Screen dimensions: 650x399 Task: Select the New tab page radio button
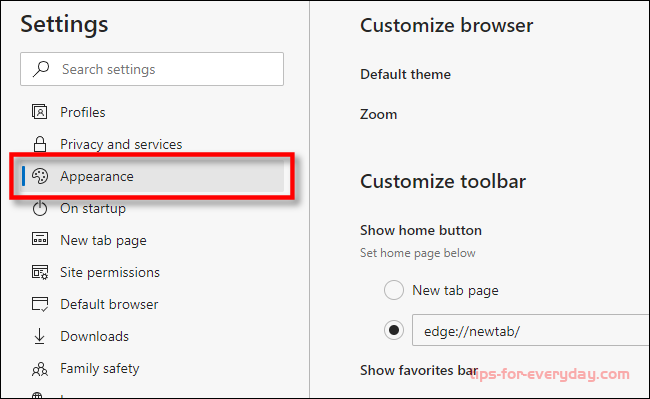point(393,290)
